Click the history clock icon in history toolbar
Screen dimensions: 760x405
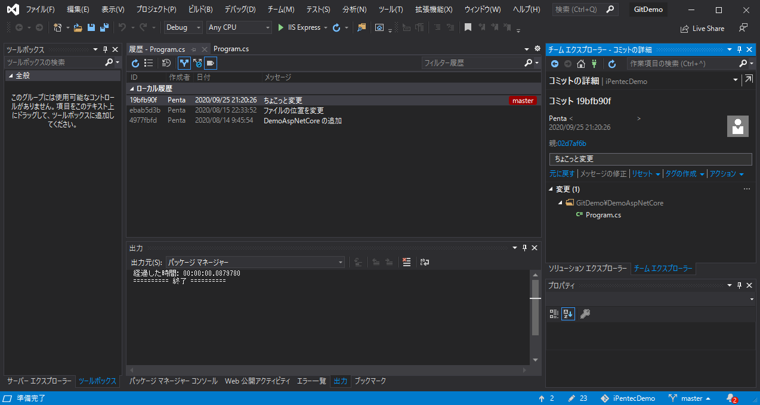pos(166,63)
